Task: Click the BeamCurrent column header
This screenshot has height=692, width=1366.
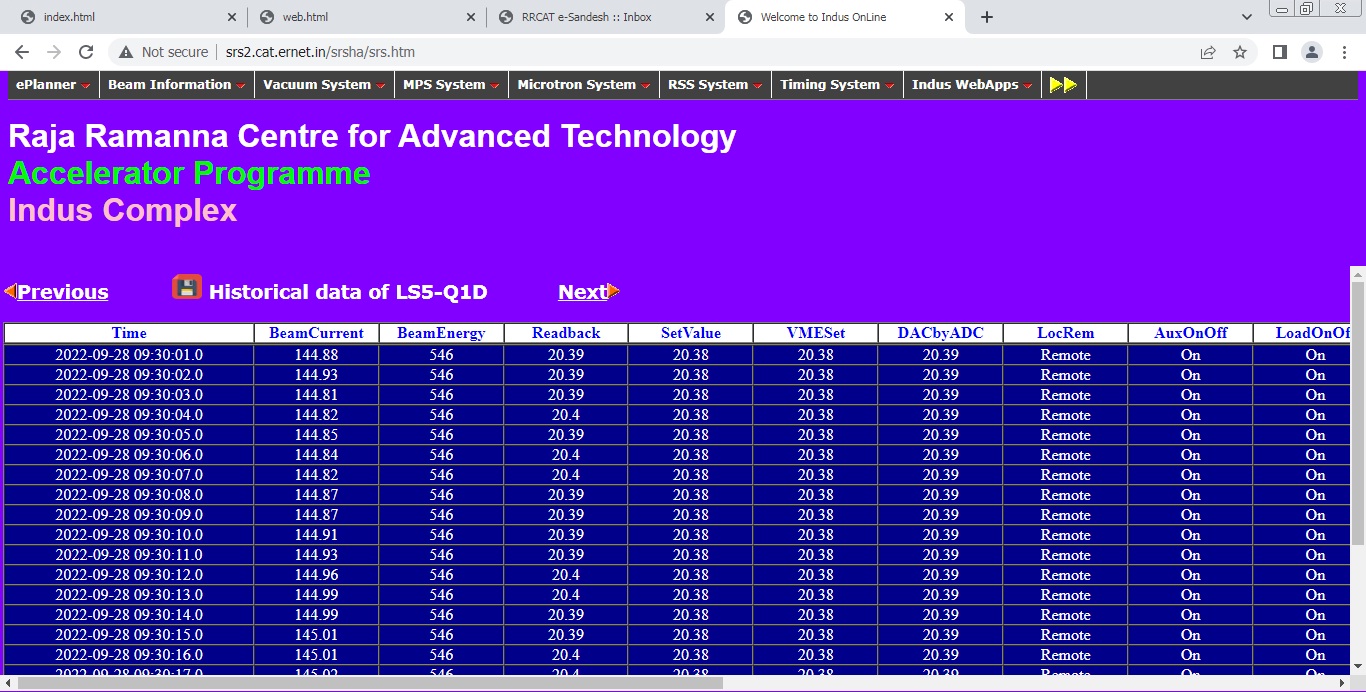Action: [316, 333]
